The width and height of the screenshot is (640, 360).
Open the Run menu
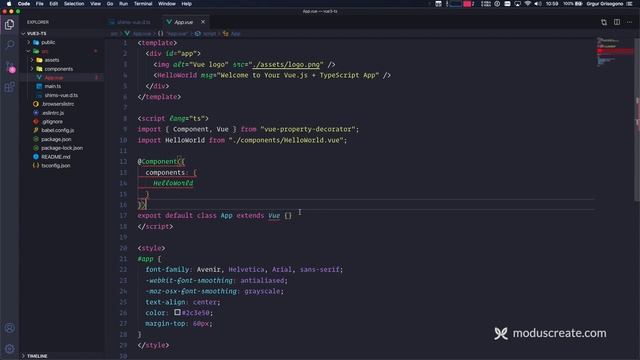(x=123, y=4)
